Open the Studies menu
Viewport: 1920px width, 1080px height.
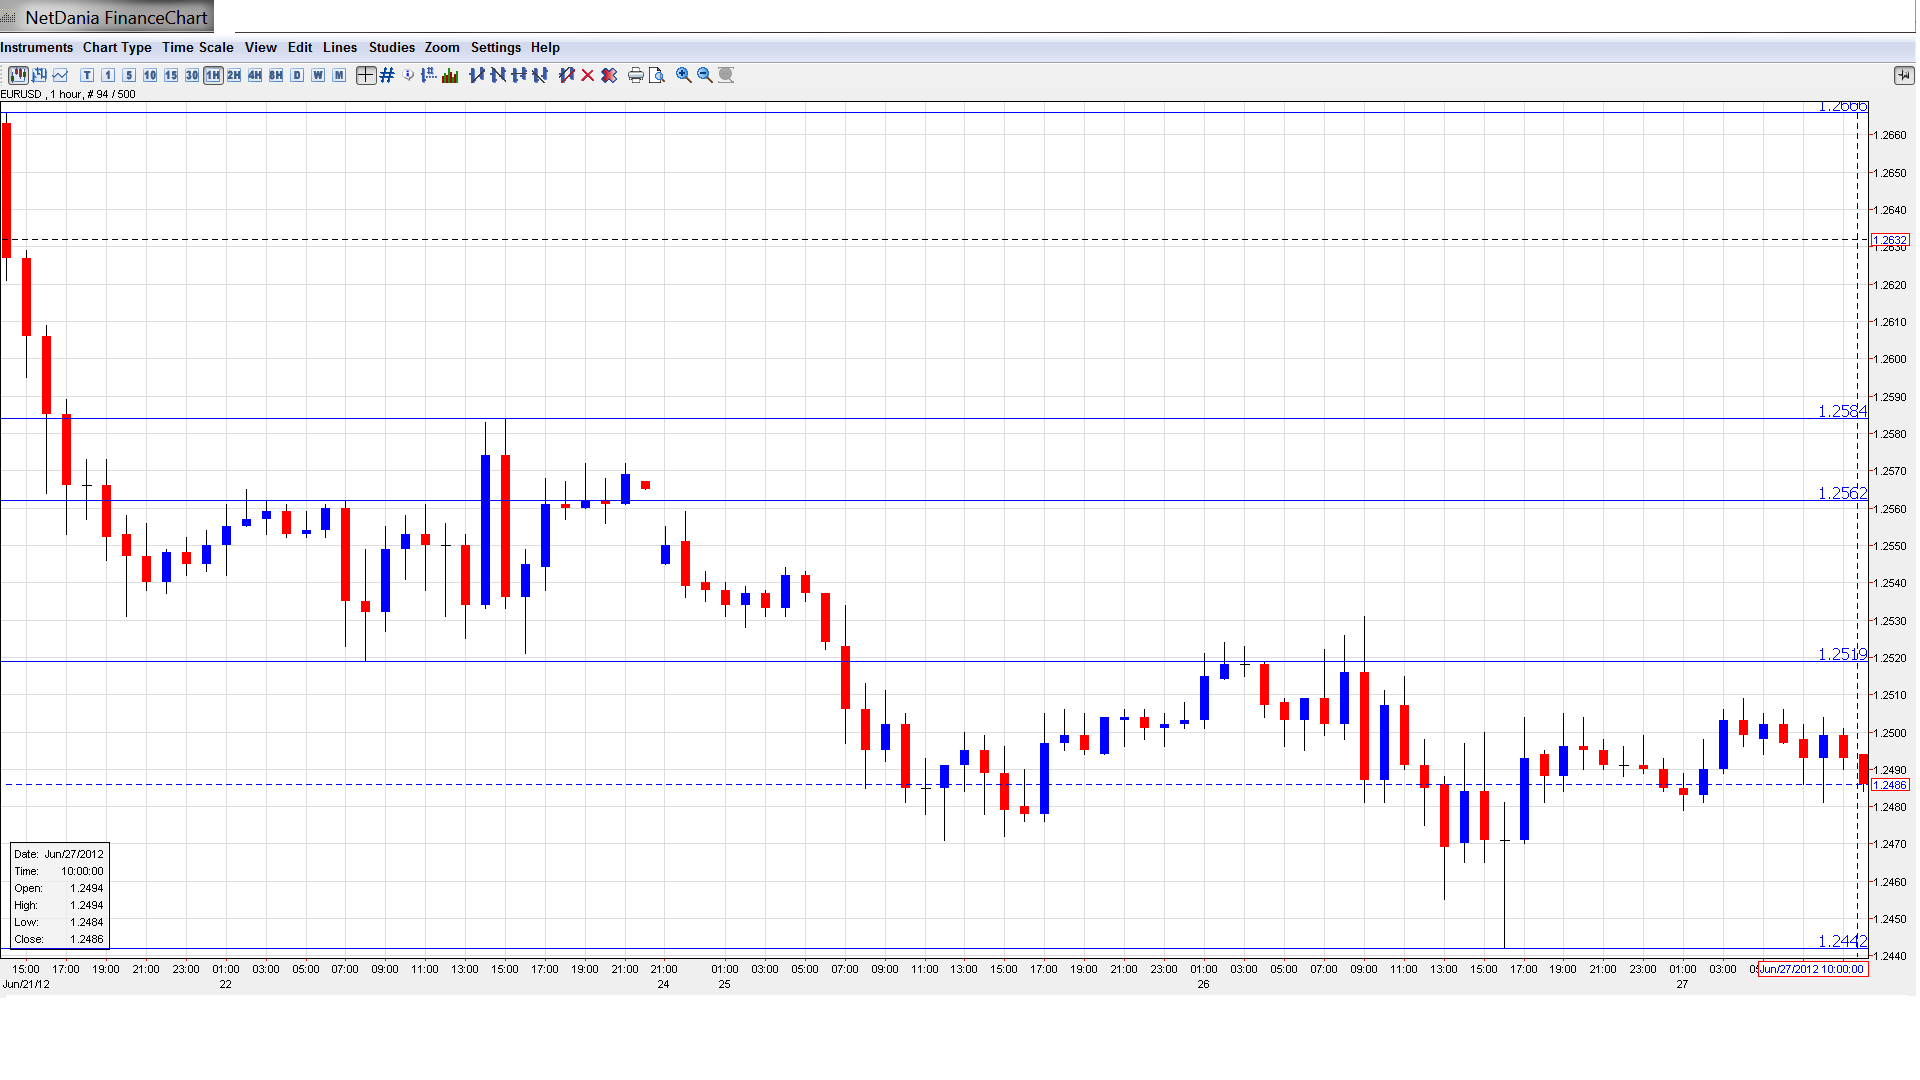[392, 47]
